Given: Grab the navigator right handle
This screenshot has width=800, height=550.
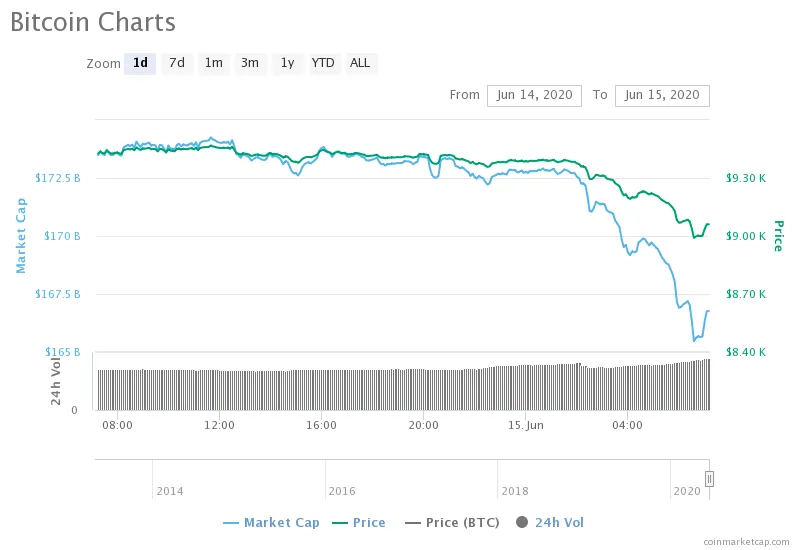Looking at the screenshot, I should [709, 479].
